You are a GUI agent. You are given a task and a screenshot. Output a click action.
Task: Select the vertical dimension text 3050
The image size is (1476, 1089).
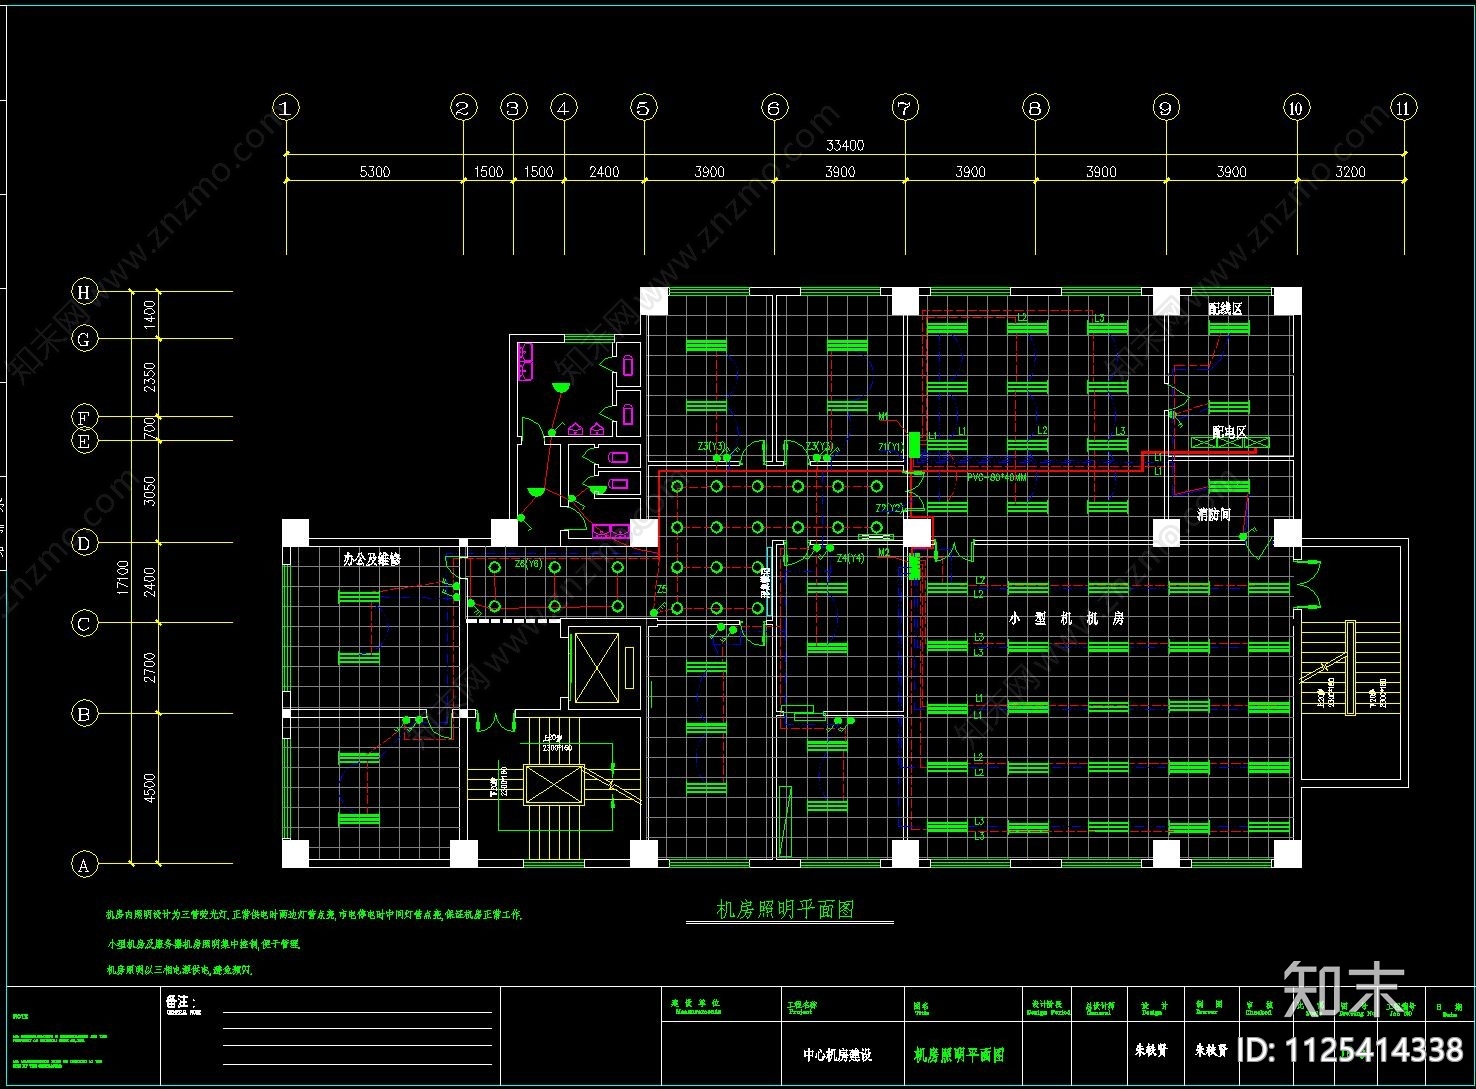tap(150, 491)
